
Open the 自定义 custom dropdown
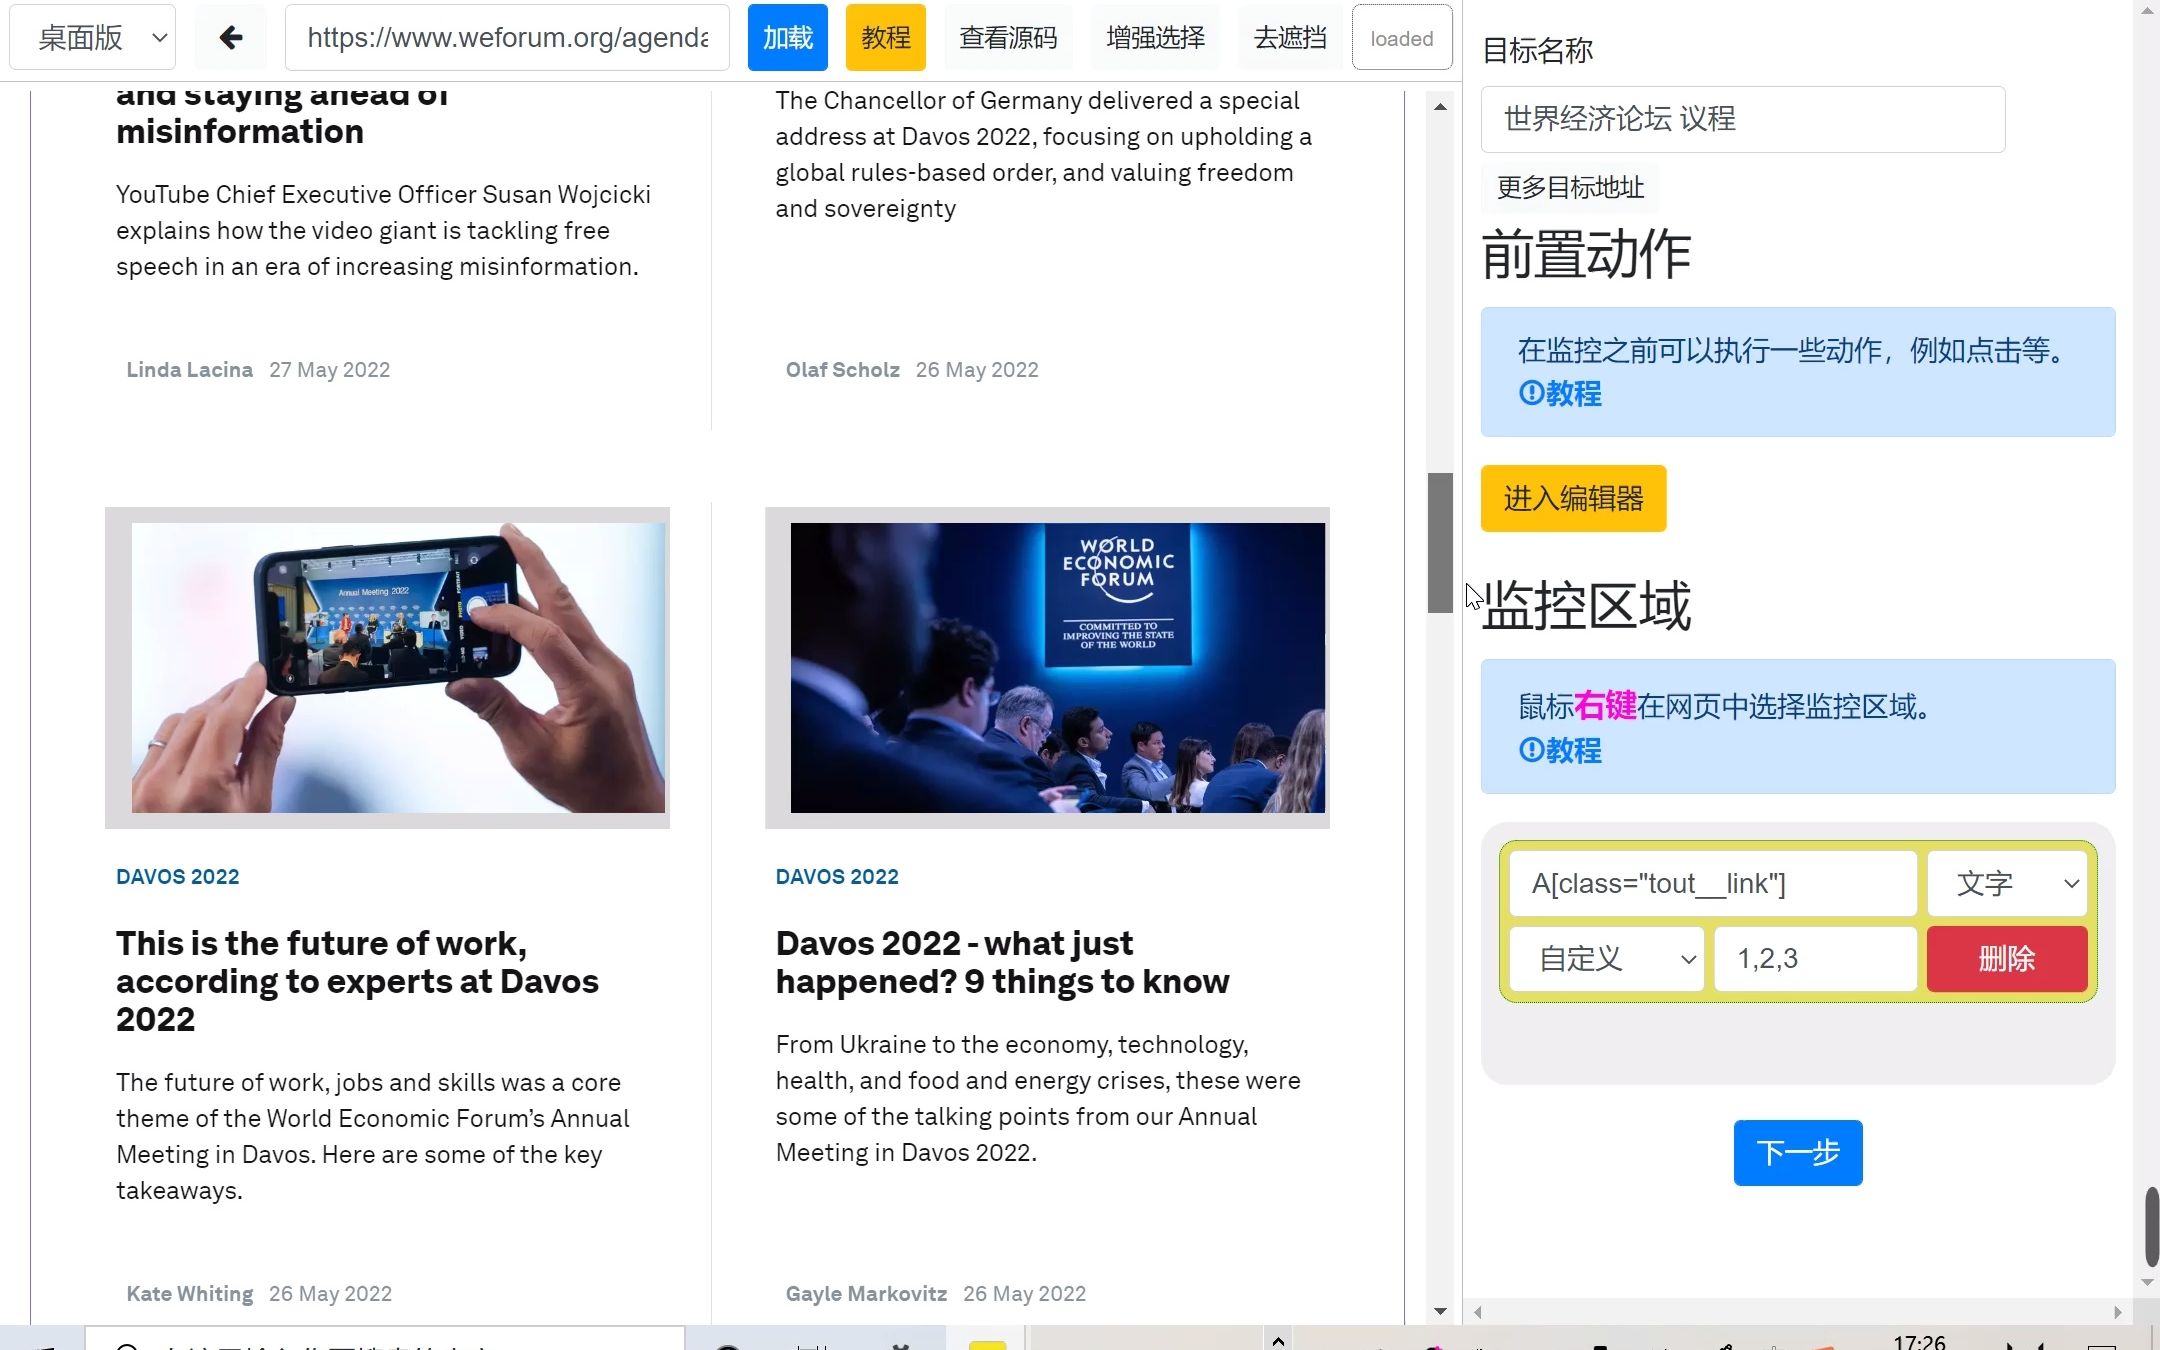coord(1607,959)
